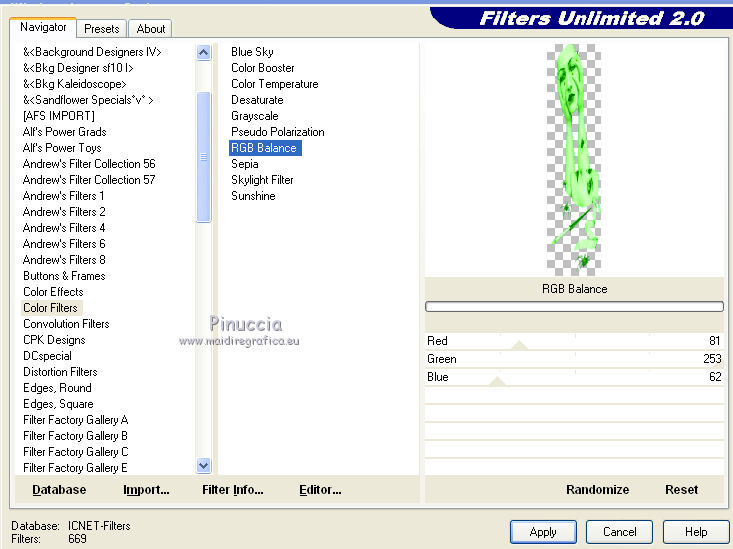Viewport: 733px width, 549px height.
Task: Select Edges, Square category
Action: click(58, 404)
